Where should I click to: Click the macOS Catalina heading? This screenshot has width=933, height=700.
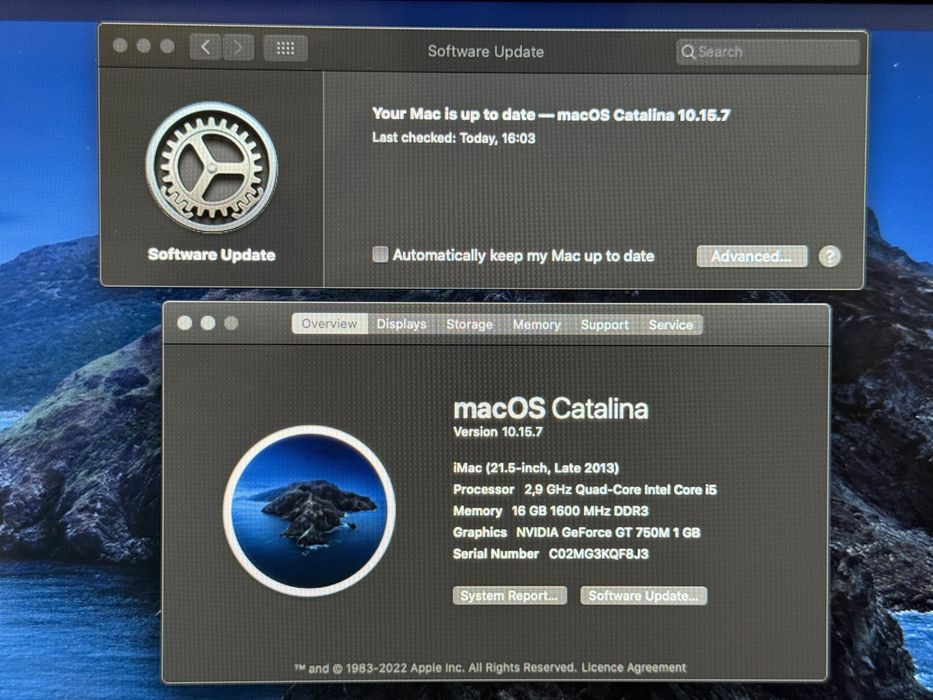click(550, 408)
